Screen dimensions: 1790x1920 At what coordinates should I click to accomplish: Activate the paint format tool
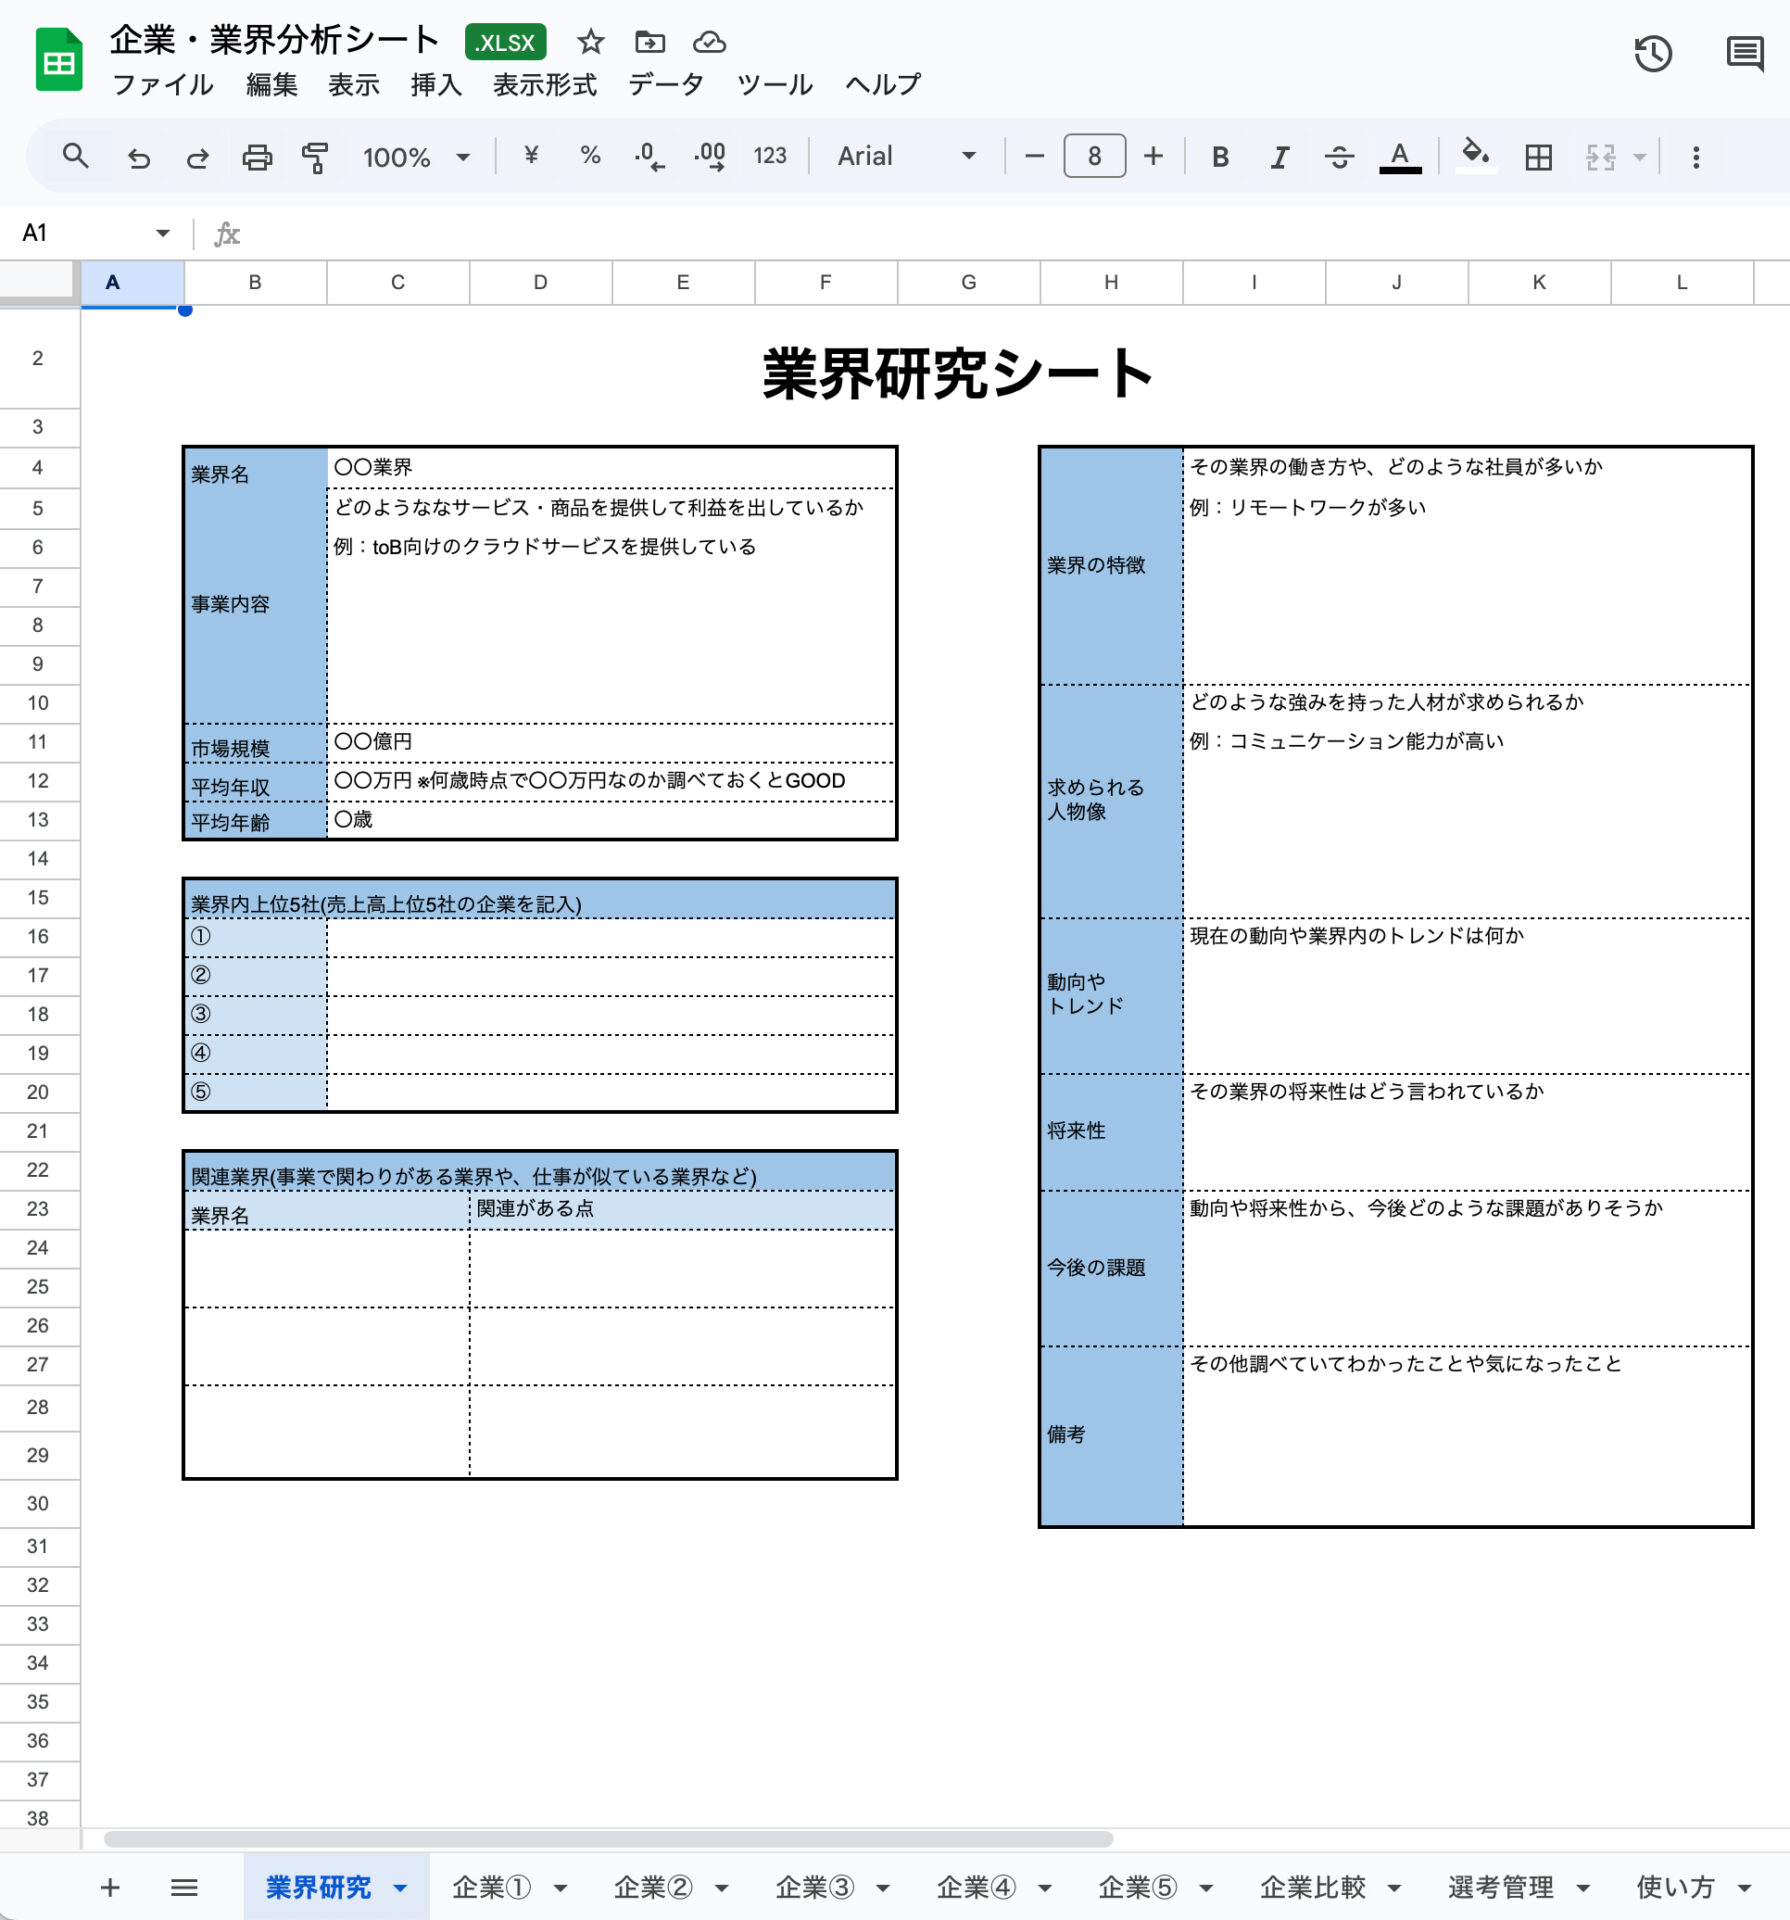[x=315, y=157]
